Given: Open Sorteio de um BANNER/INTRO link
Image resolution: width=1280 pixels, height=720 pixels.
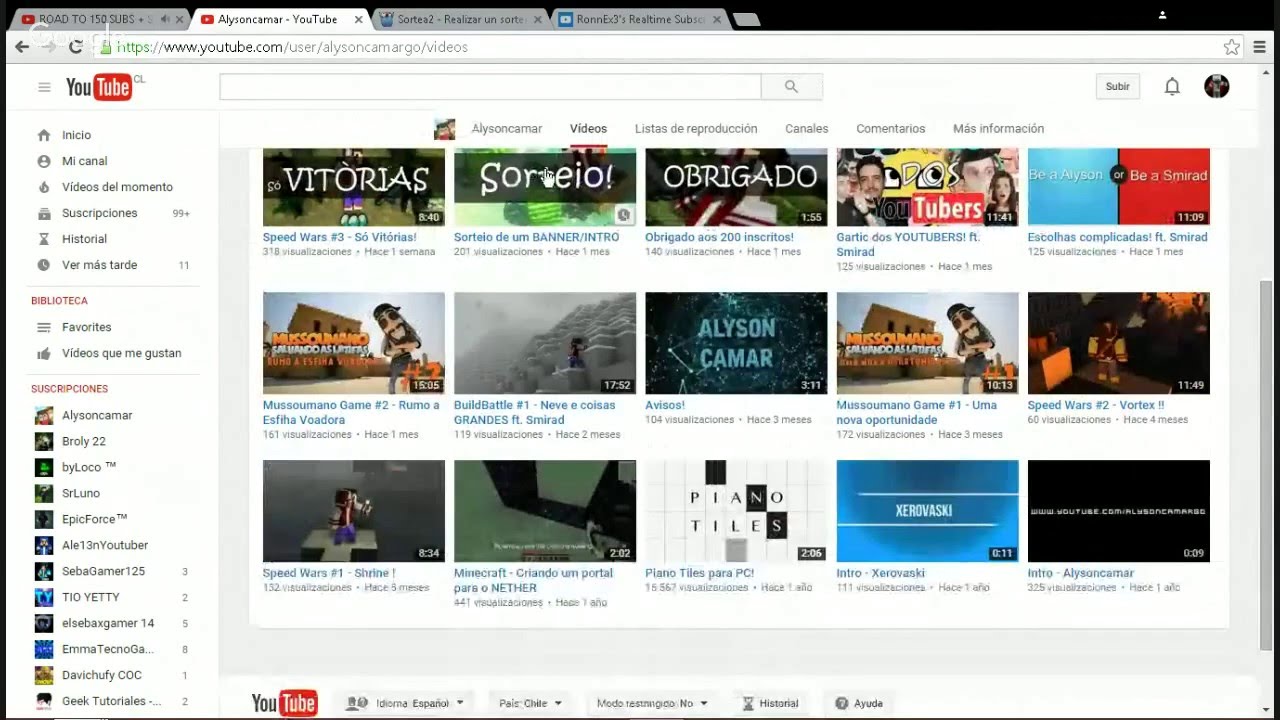Looking at the screenshot, I should click(x=536, y=237).
